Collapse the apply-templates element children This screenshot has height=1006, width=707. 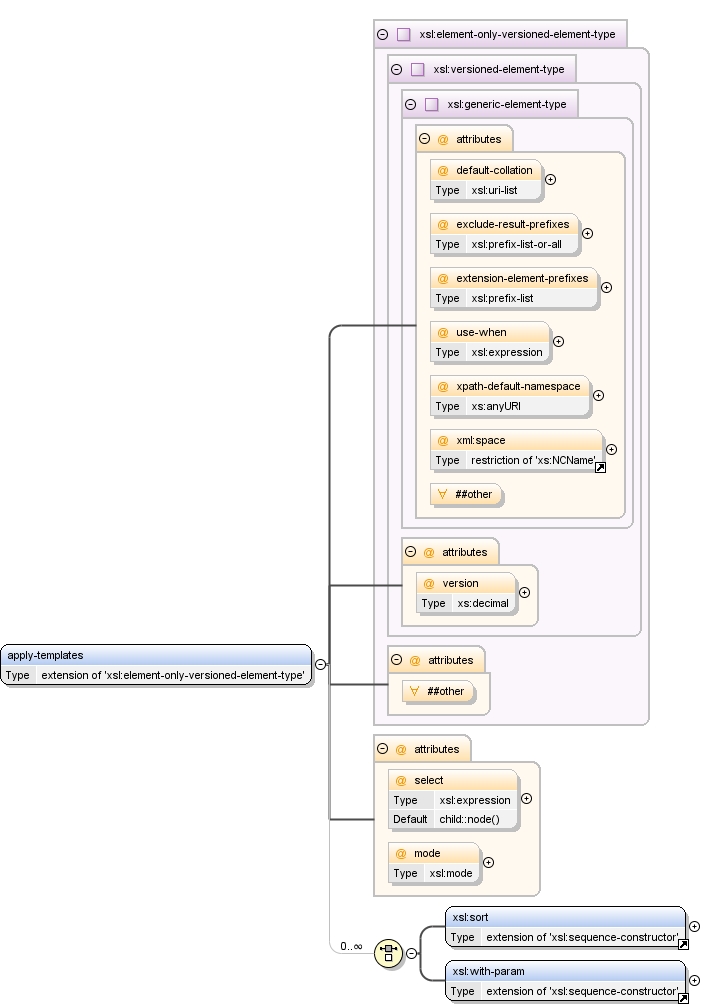(320, 664)
